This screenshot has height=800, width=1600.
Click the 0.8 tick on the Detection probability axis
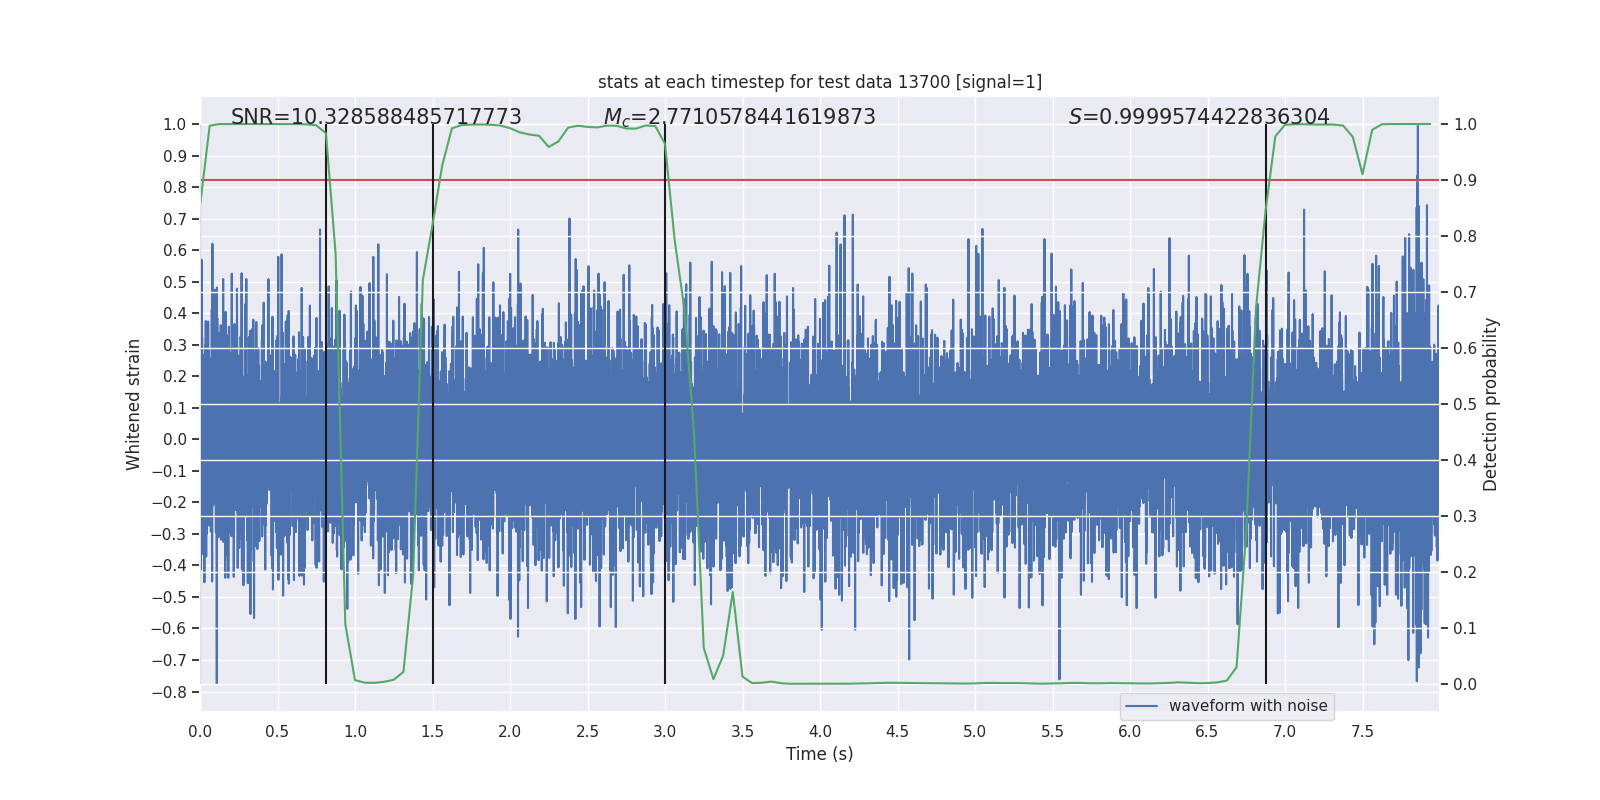(x=1465, y=236)
